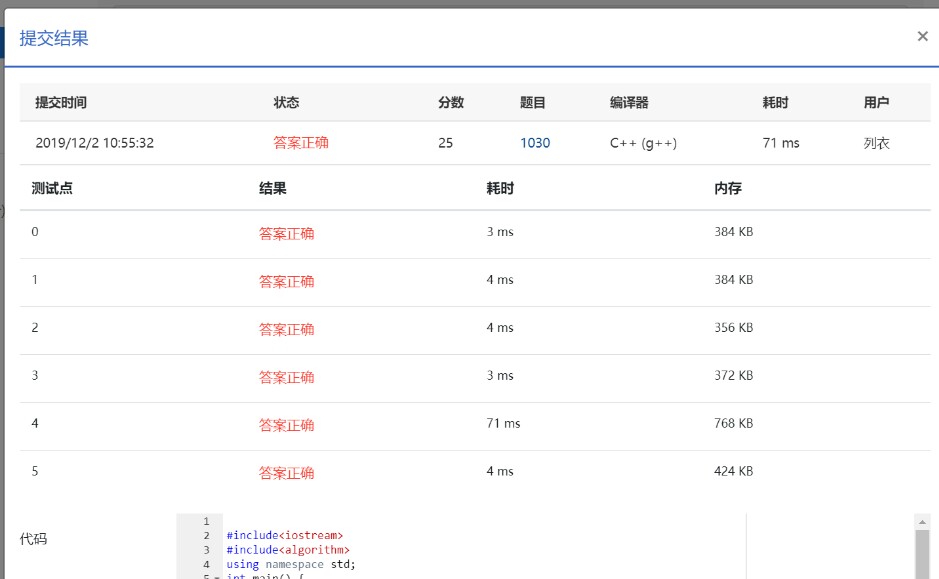Image resolution: width=939 pixels, height=579 pixels.
Task: Close the 提交结果 submission dialog
Action: [x=922, y=36]
